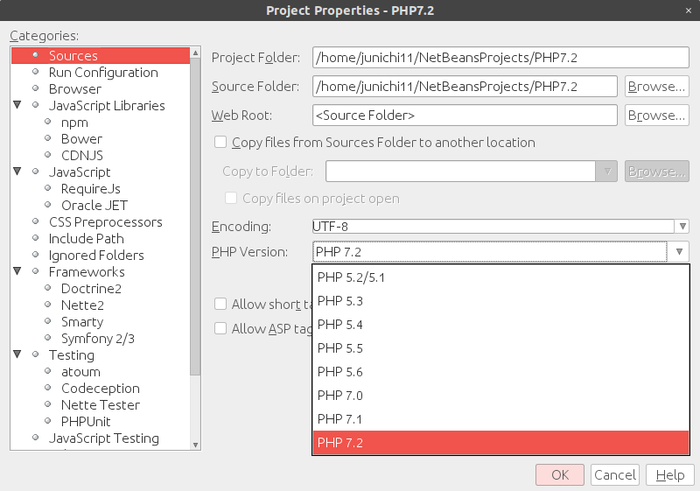700x491 pixels.
Task: Enable Copy files from Sources Folder checkbox
Action: coord(221,143)
